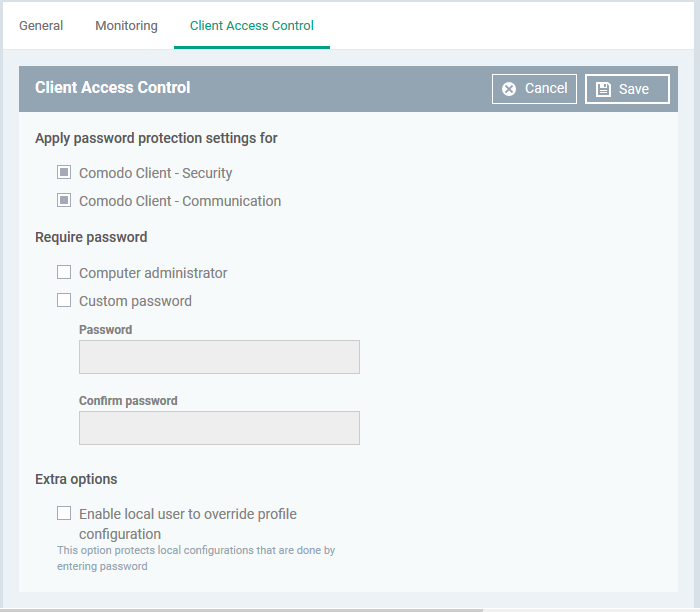Open the Monitoring tab
The image size is (700, 612).
tap(126, 25)
